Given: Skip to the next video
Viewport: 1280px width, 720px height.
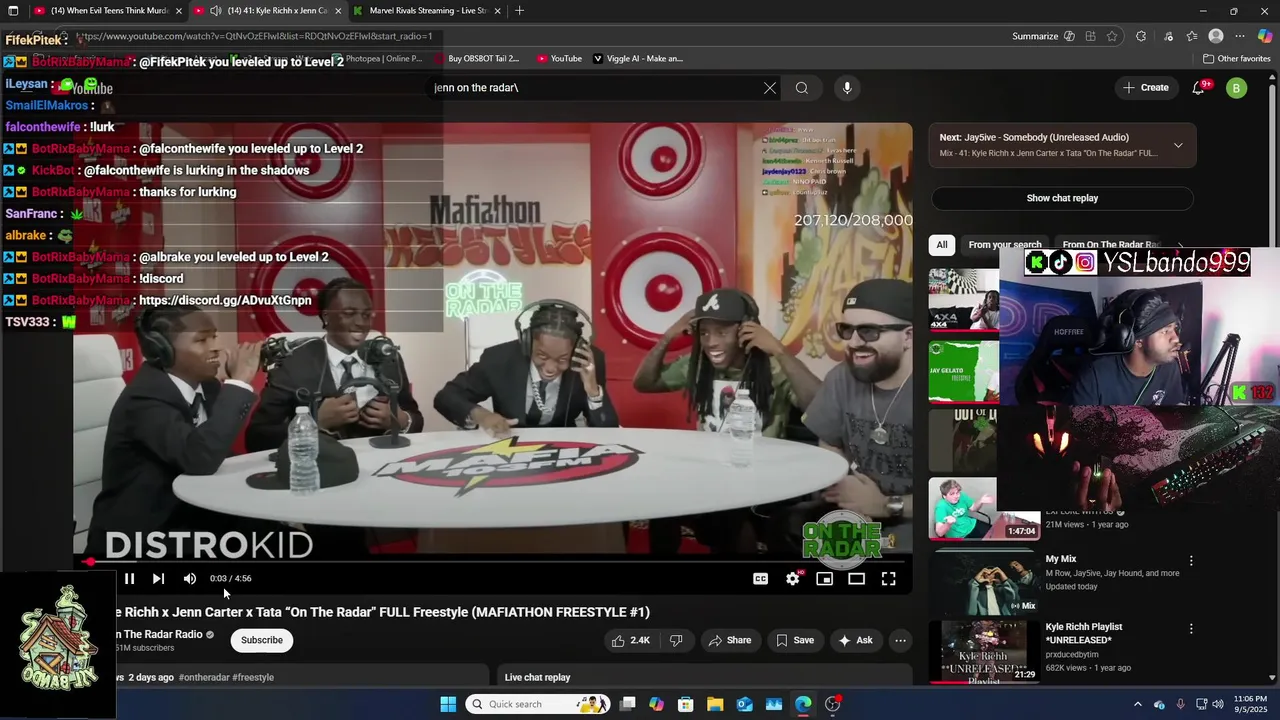Looking at the screenshot, I should (158, 578).
